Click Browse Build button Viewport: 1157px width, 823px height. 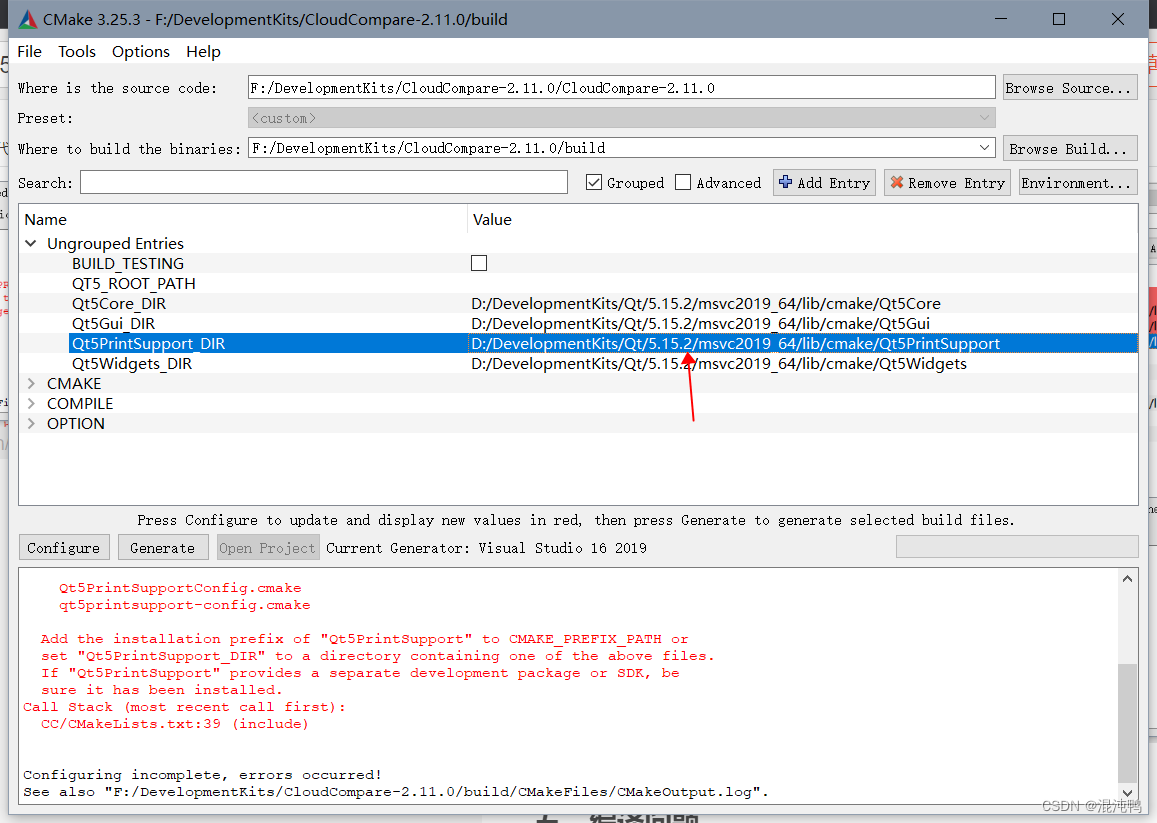(x=1070, y=148)
